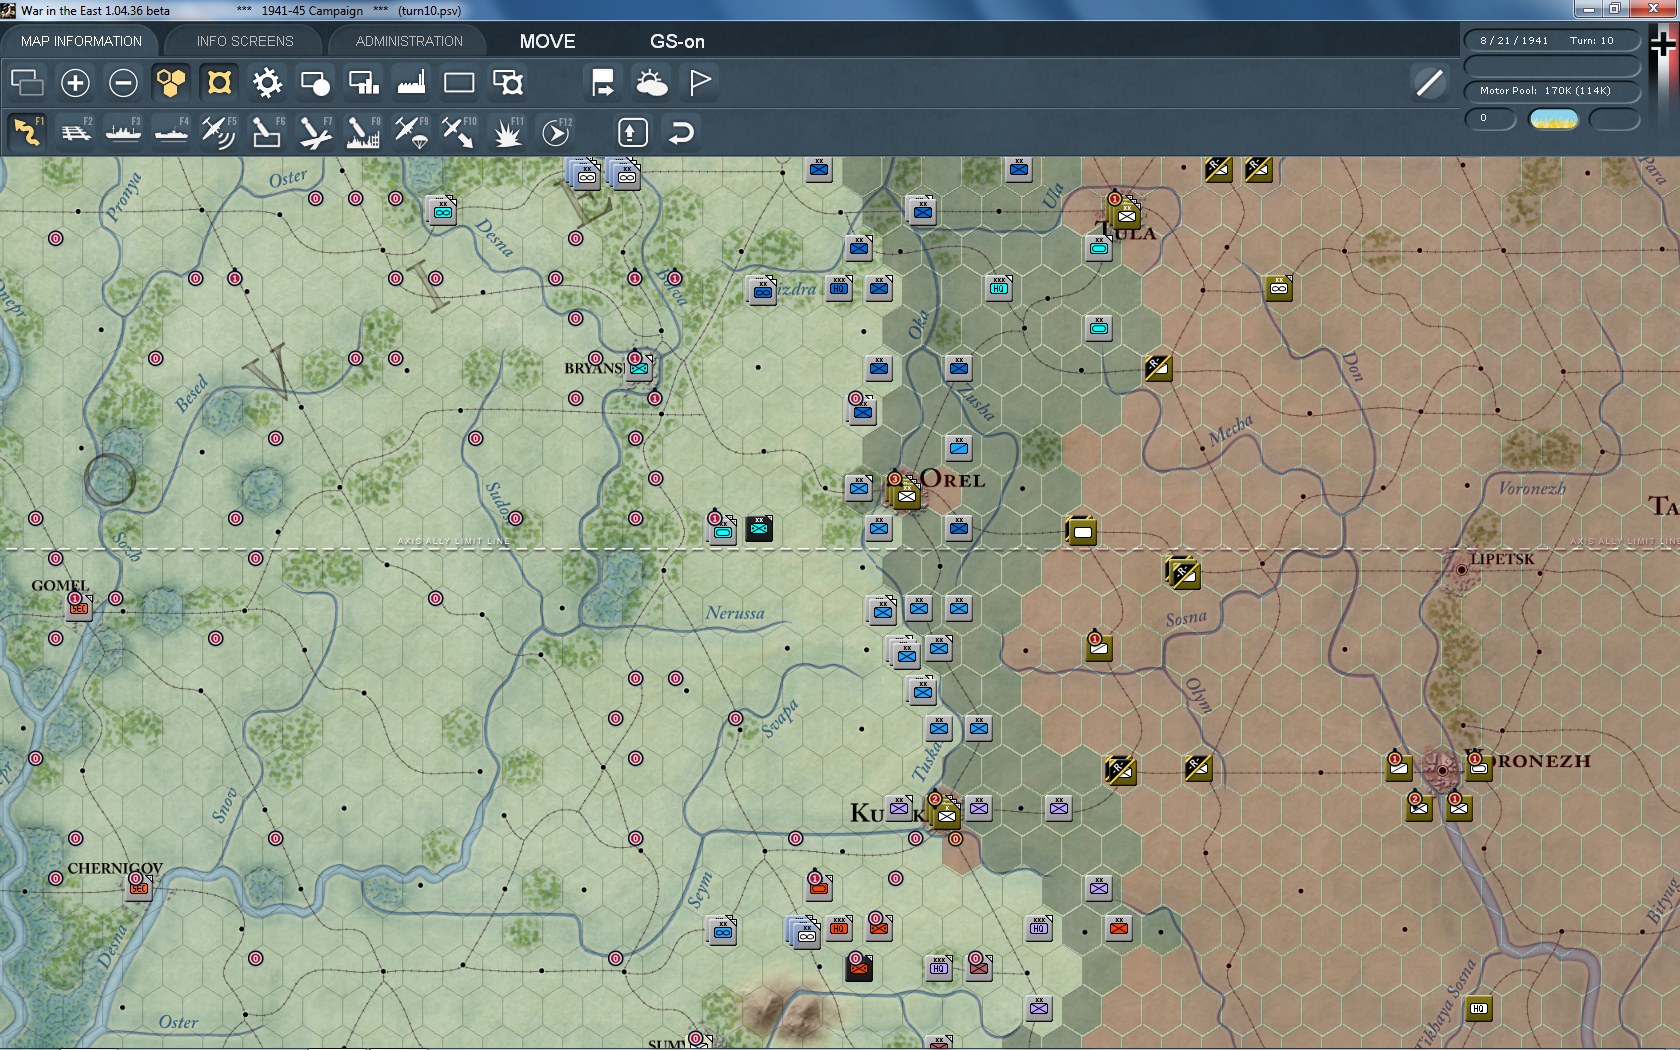The image size is (1680, 1050).
Task: Select the black counter with red symbol
Action: [859, 967]
